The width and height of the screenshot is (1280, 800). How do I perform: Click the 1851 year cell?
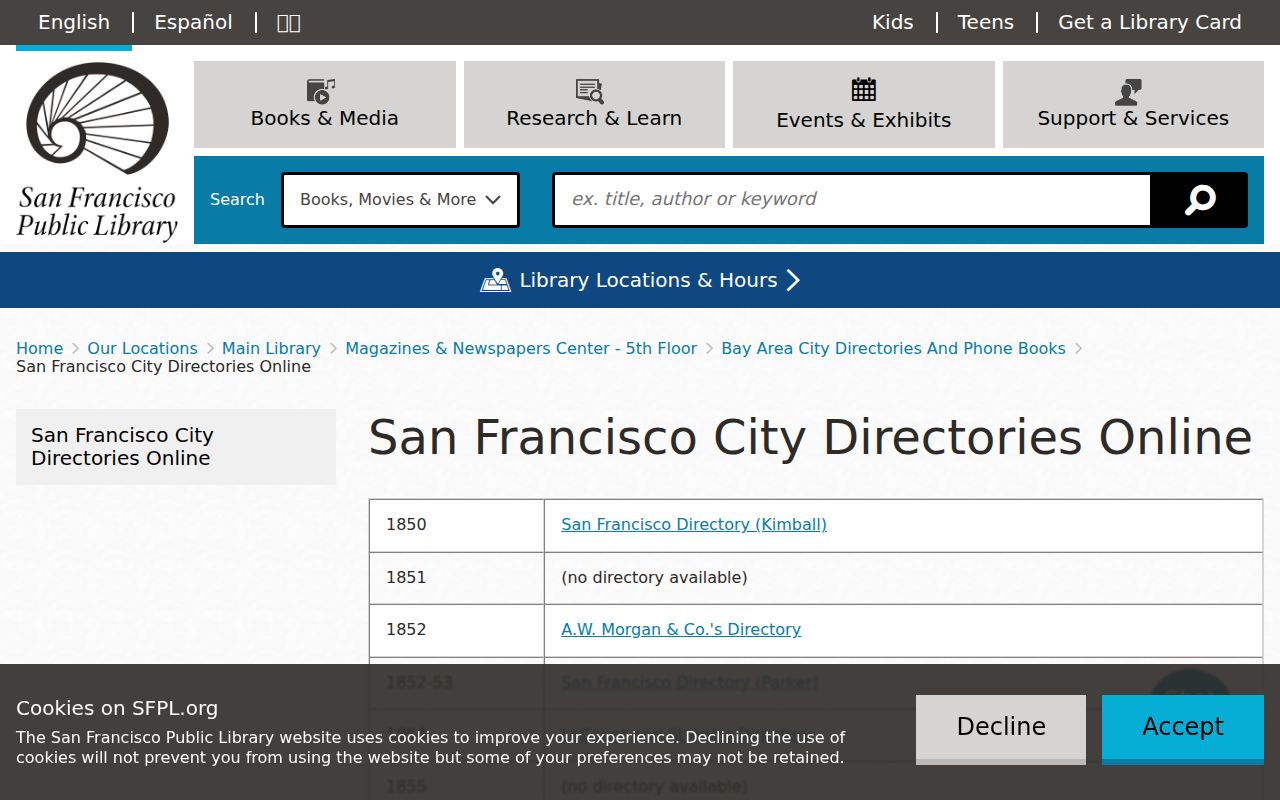click(457, 578)
